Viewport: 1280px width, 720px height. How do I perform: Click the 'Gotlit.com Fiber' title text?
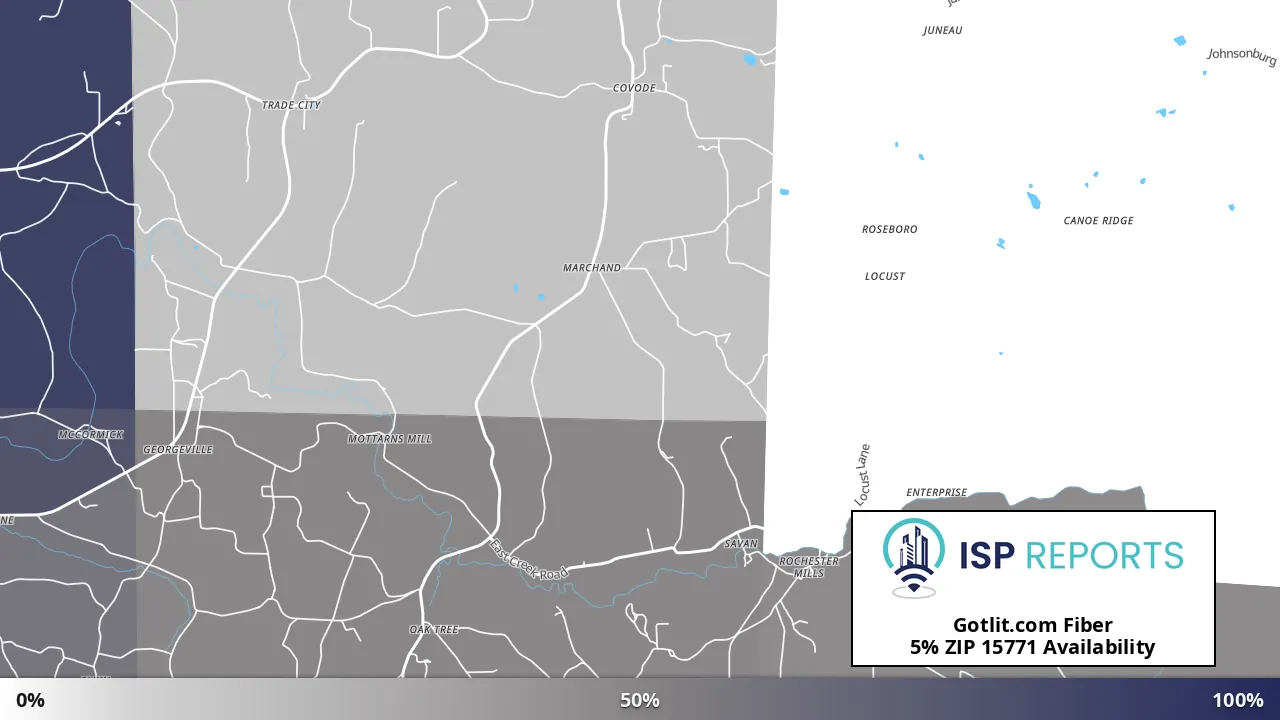point(1033,626)
